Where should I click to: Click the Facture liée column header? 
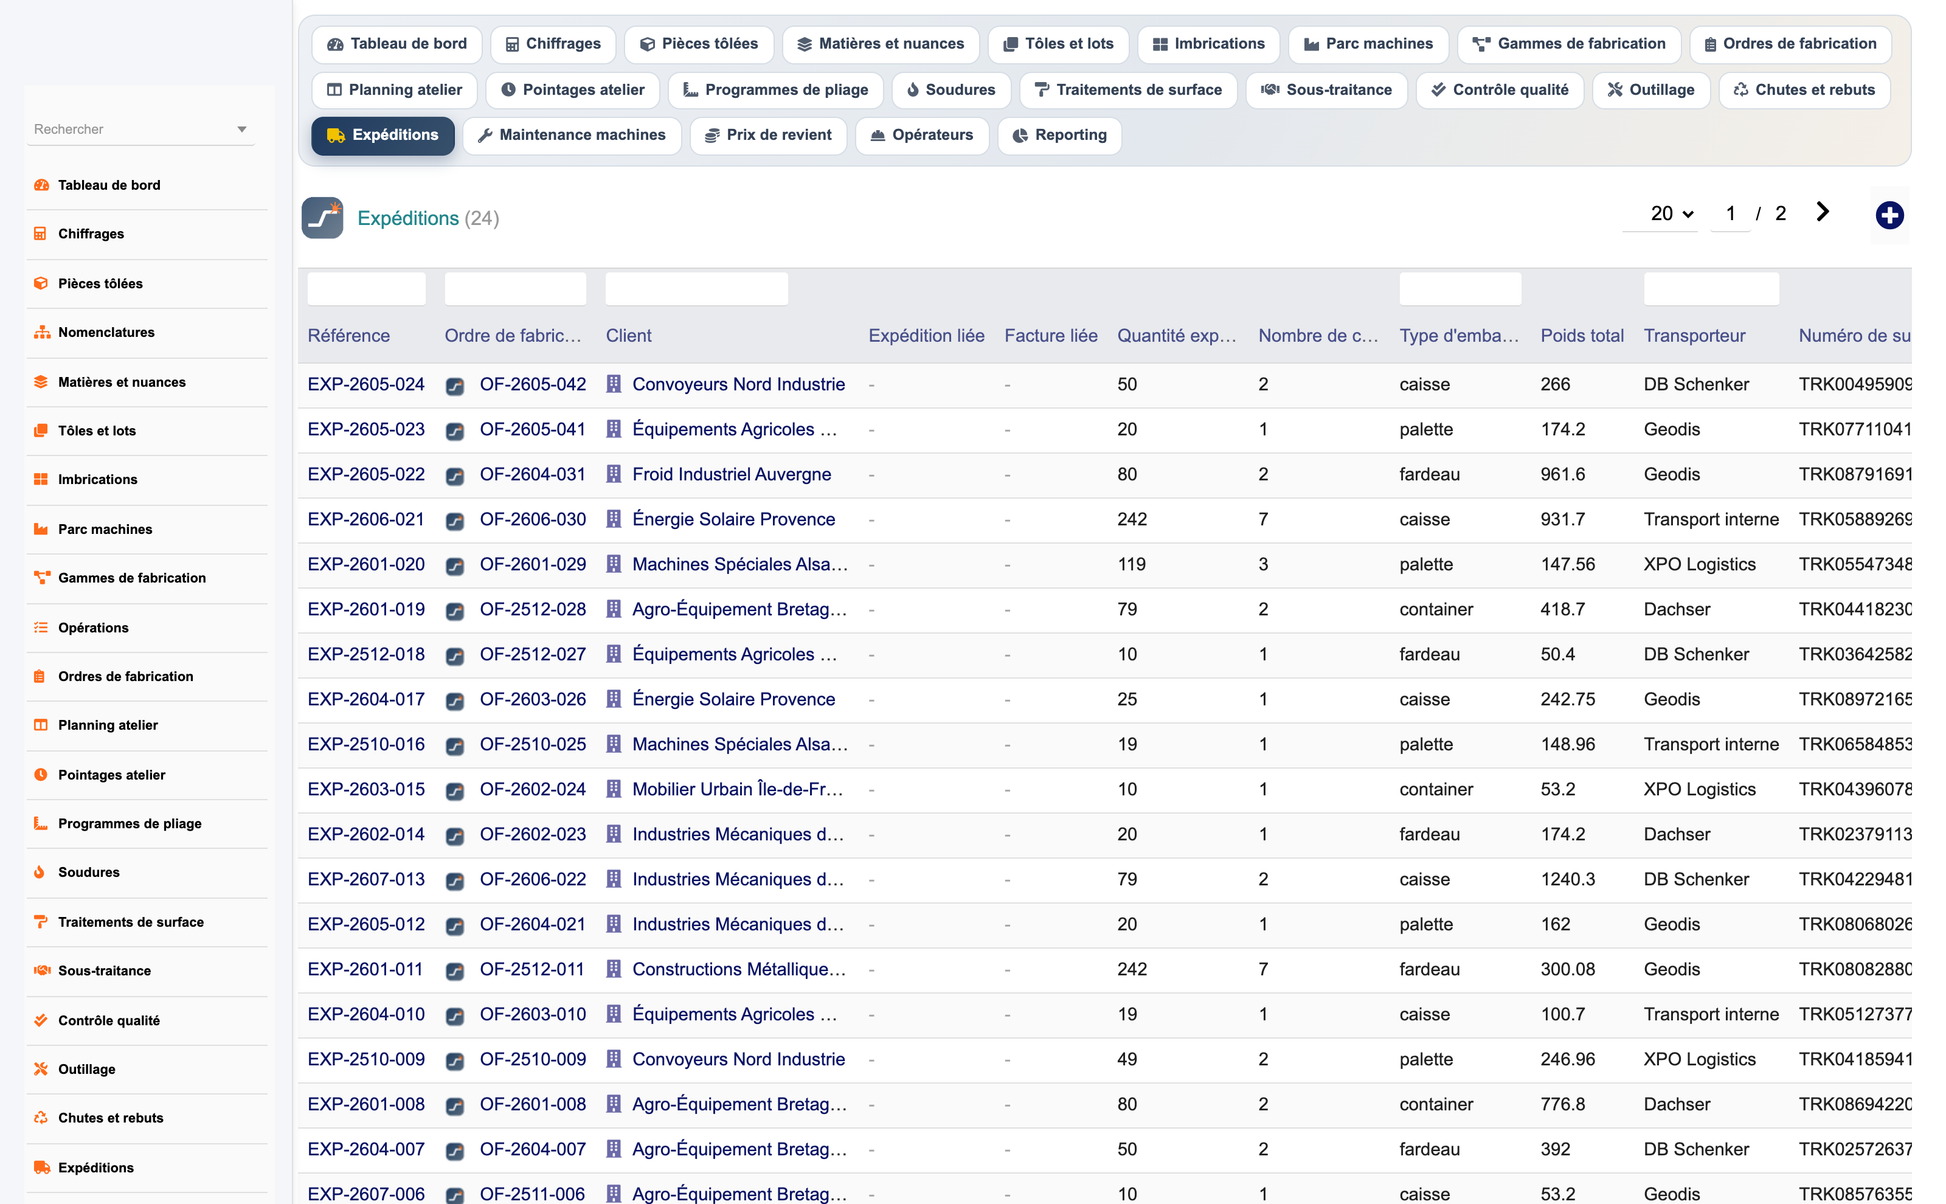pyautogui.click(x=1051, y=336)
